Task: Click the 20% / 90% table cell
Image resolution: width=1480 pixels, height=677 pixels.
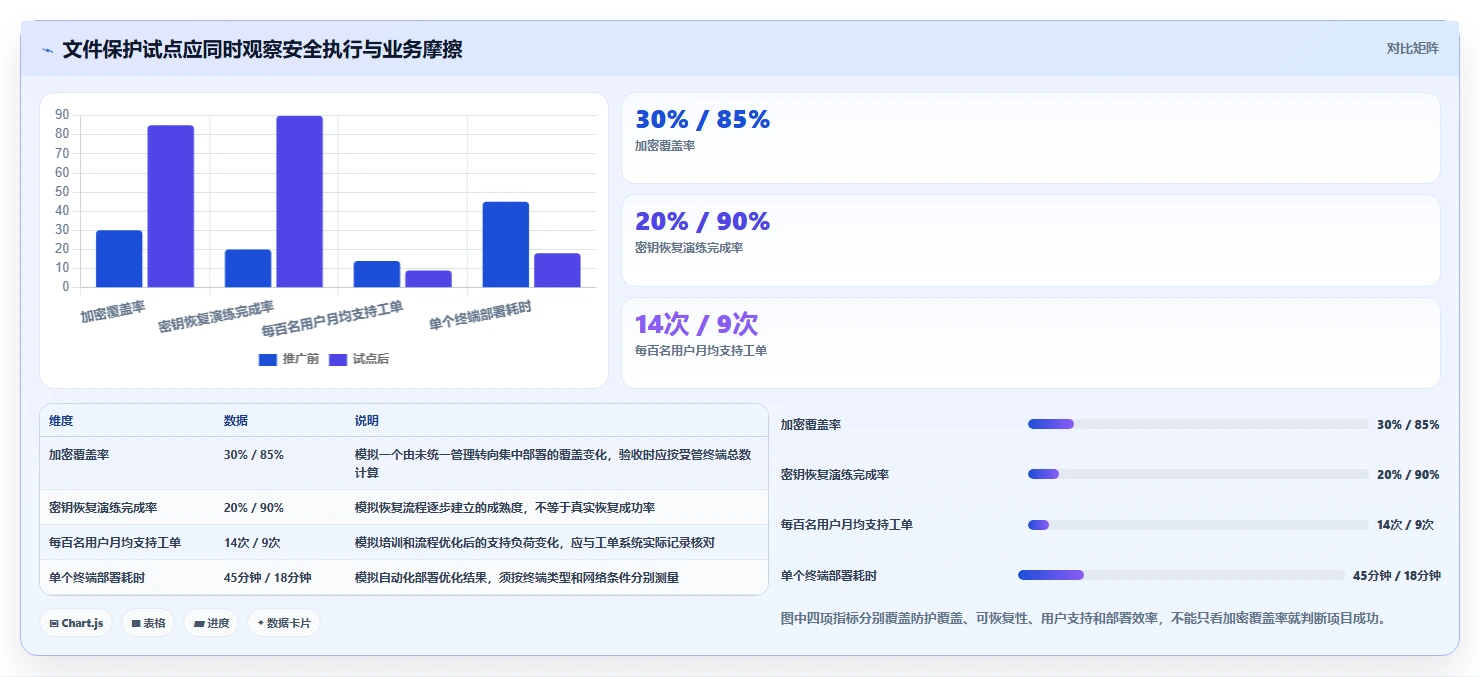Action: (x=254, y=508)
